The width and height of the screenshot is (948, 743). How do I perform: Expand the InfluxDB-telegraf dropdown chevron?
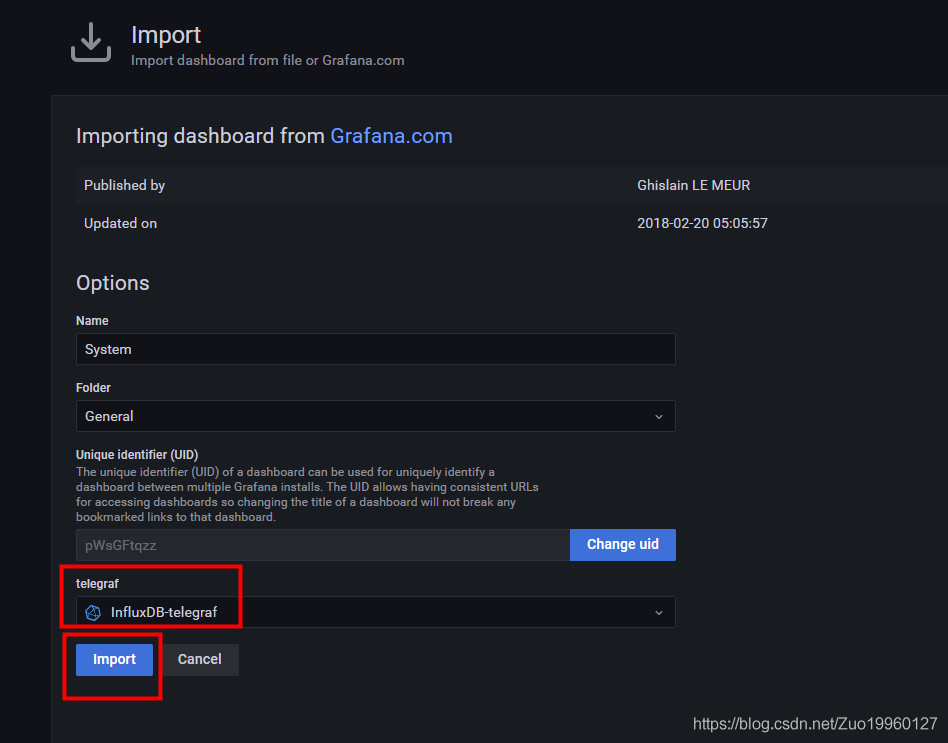coord(658,613)
